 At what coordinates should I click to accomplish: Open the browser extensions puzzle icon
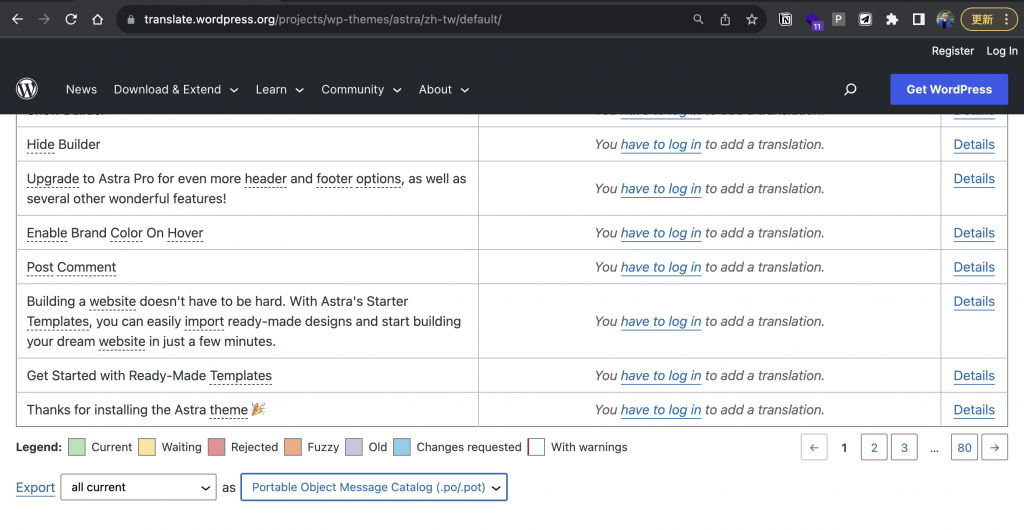click(x=891, y=19)
